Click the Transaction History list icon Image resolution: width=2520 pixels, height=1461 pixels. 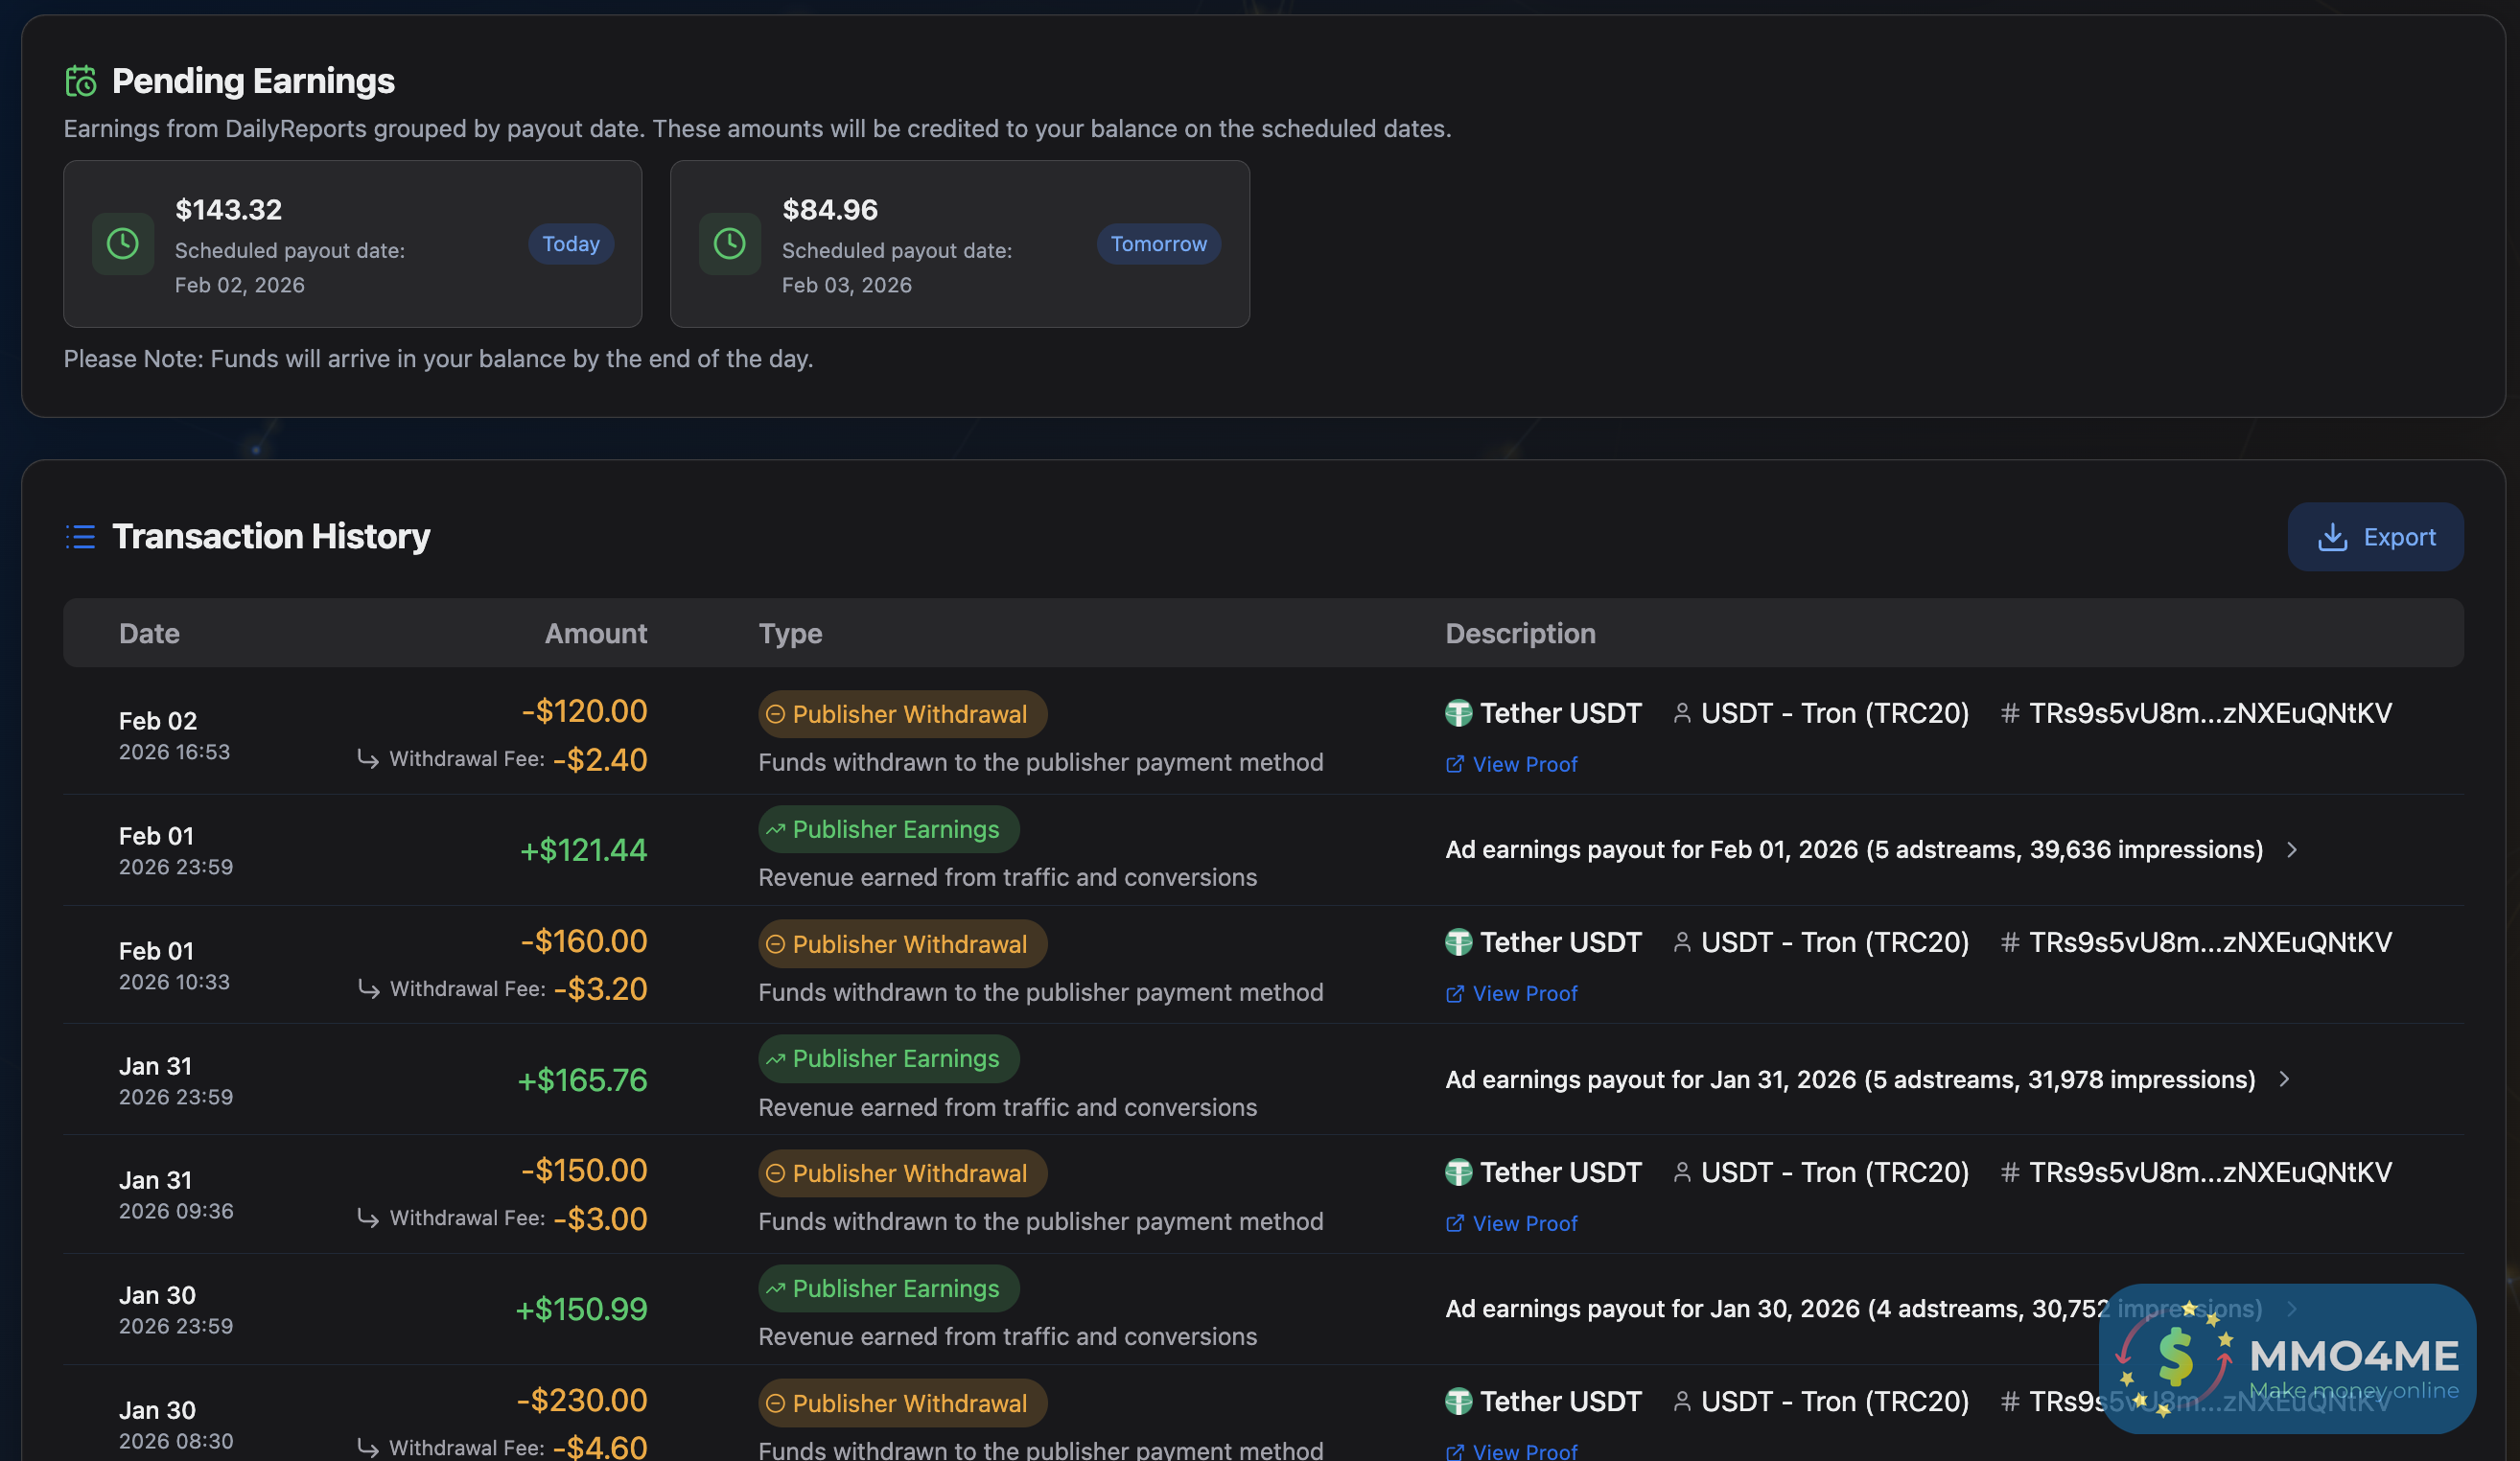(x=81, y=536)
